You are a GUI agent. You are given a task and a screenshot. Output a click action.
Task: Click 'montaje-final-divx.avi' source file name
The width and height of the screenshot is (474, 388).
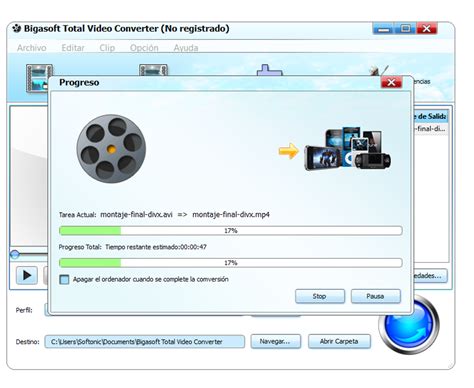tap(136, 214)
